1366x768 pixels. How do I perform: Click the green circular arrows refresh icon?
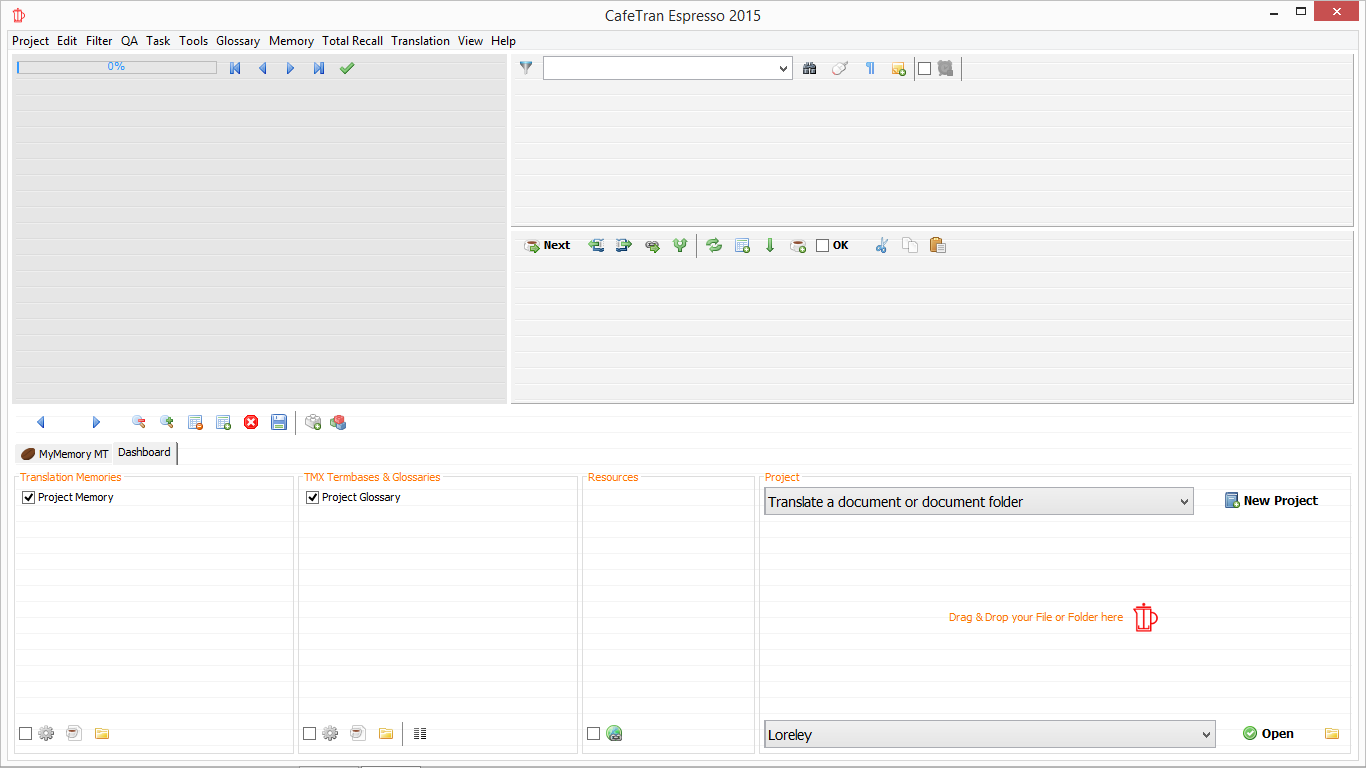714,245
